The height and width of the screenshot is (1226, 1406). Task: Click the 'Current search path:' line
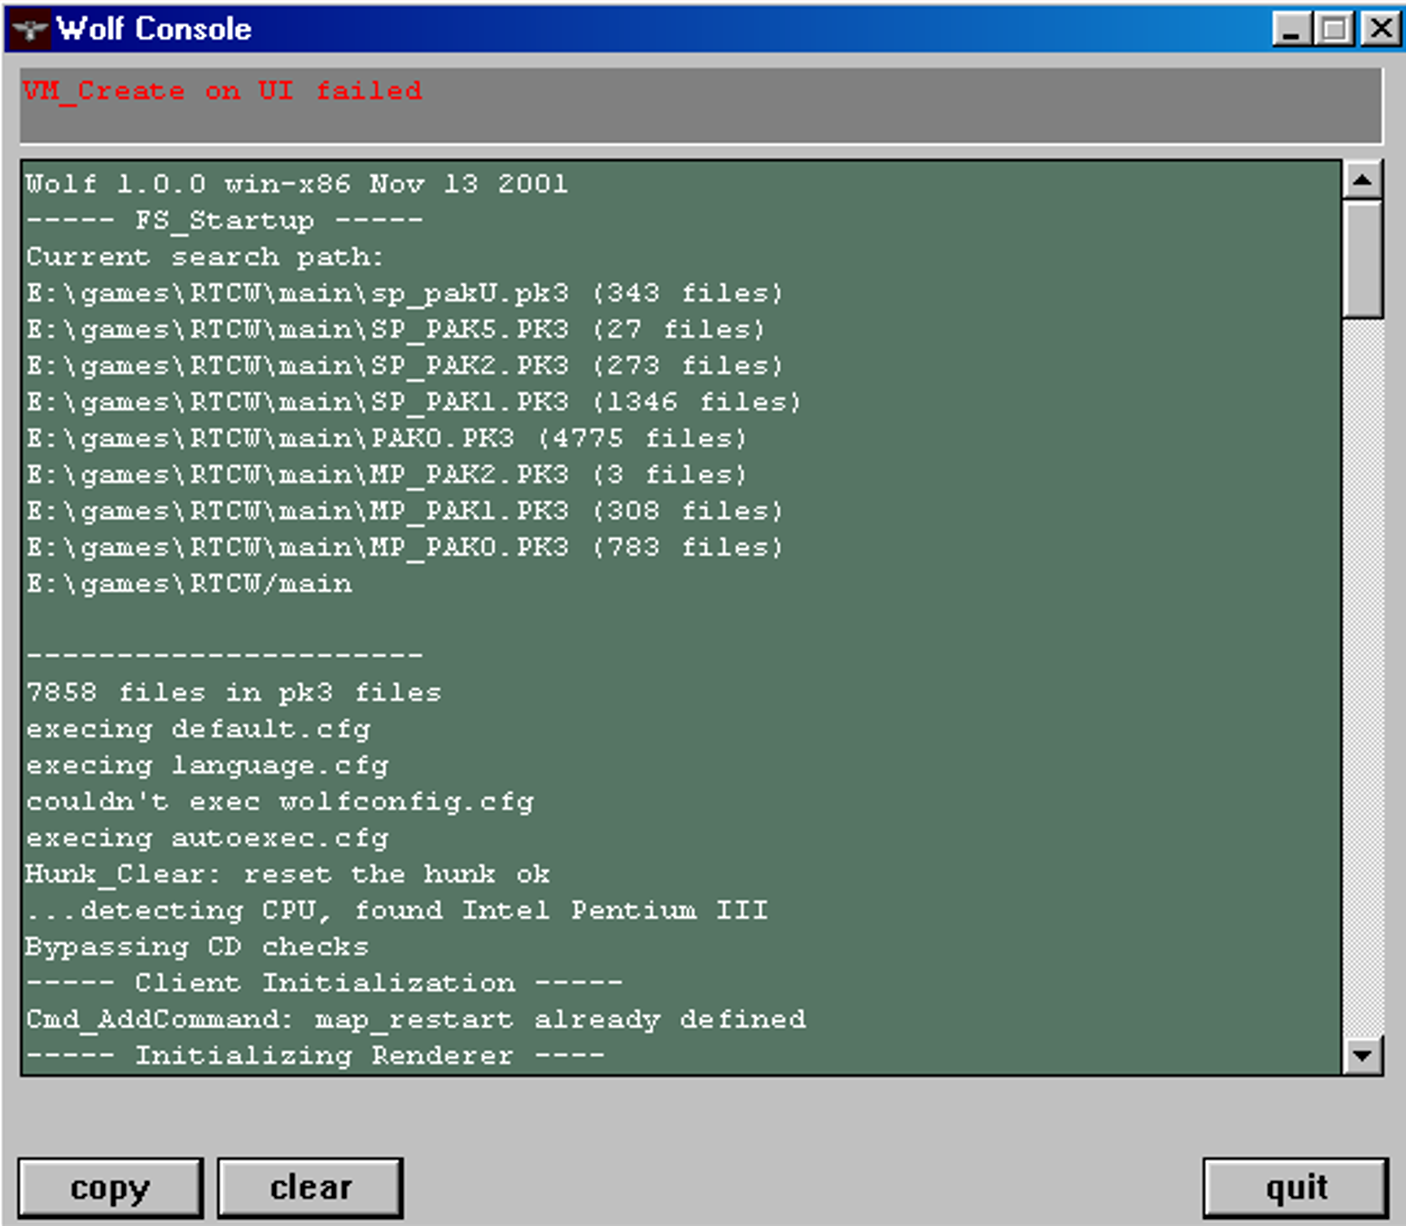coord(205,257)
